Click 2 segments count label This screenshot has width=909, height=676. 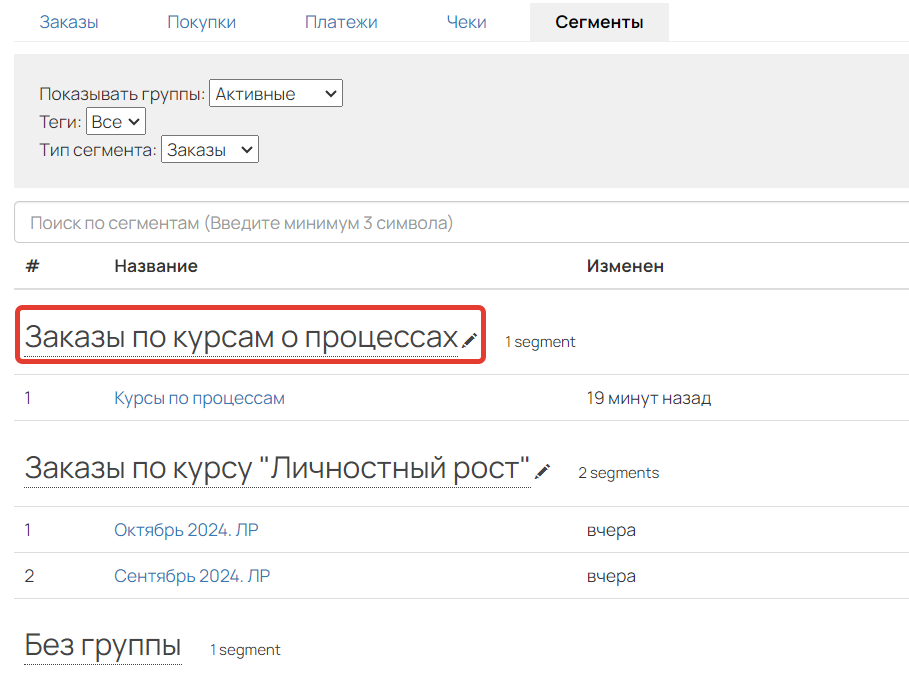619,473
